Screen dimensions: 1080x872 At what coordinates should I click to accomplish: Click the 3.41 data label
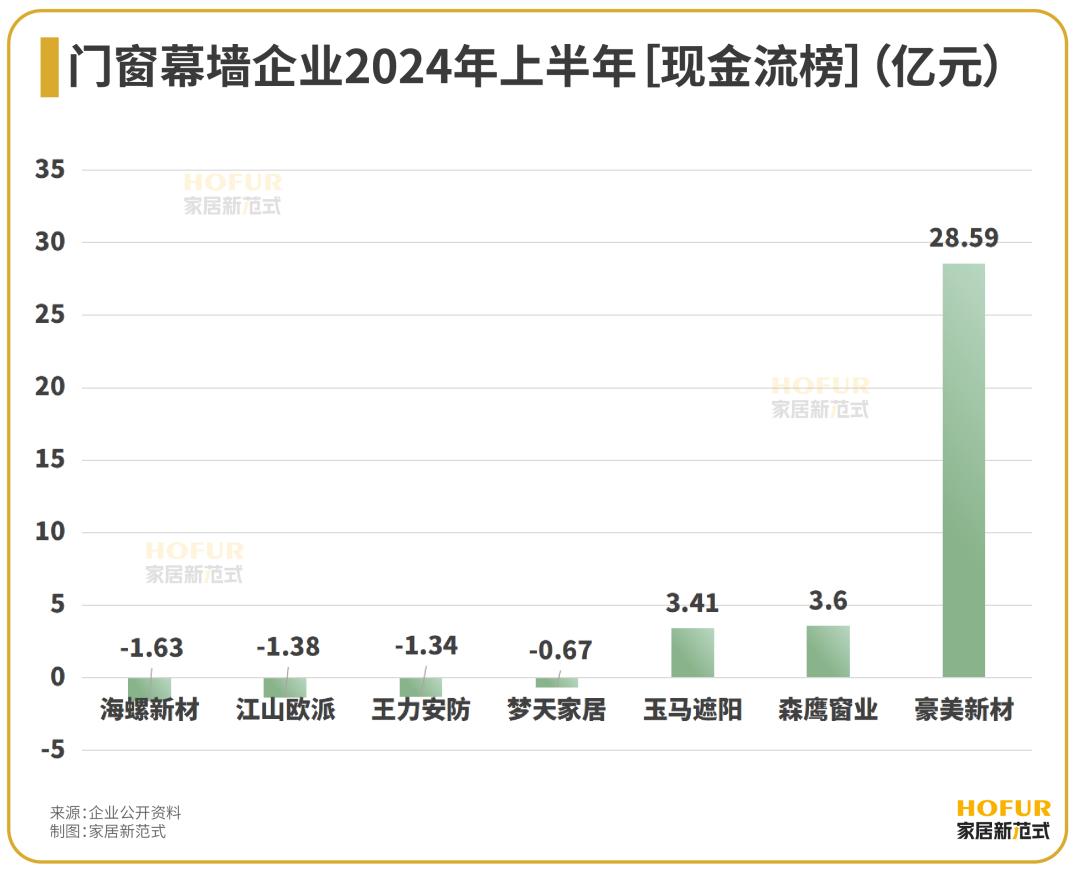coord(692,603)
